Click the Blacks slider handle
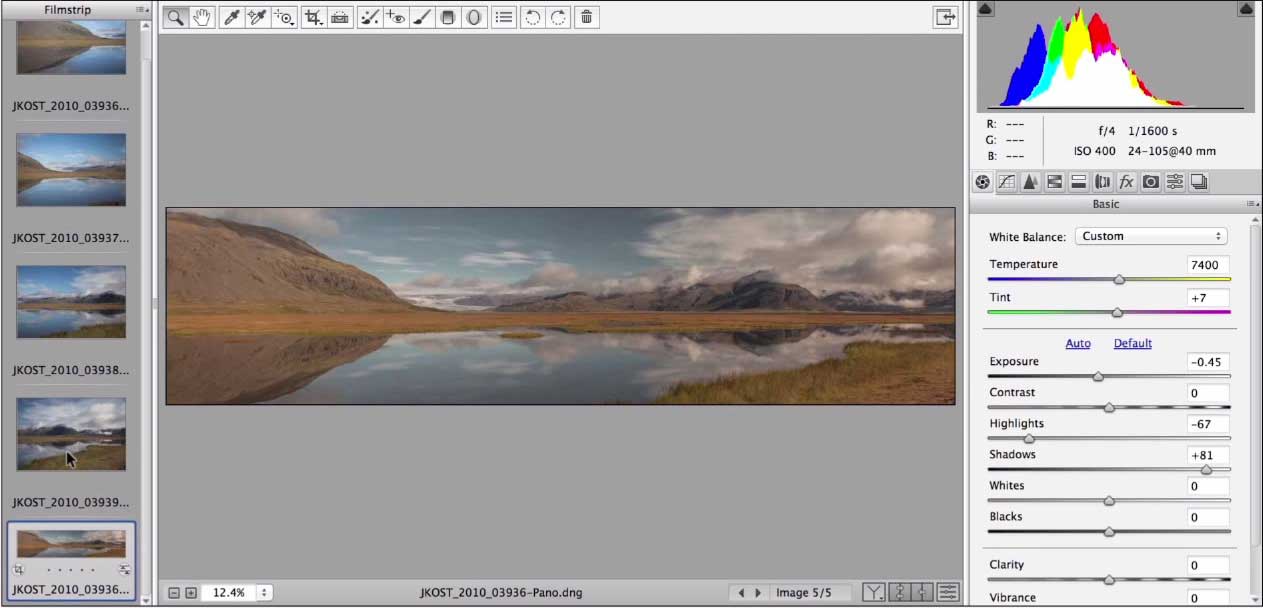The width and height of the screenshot is (1263, 608). point(1109,532)
